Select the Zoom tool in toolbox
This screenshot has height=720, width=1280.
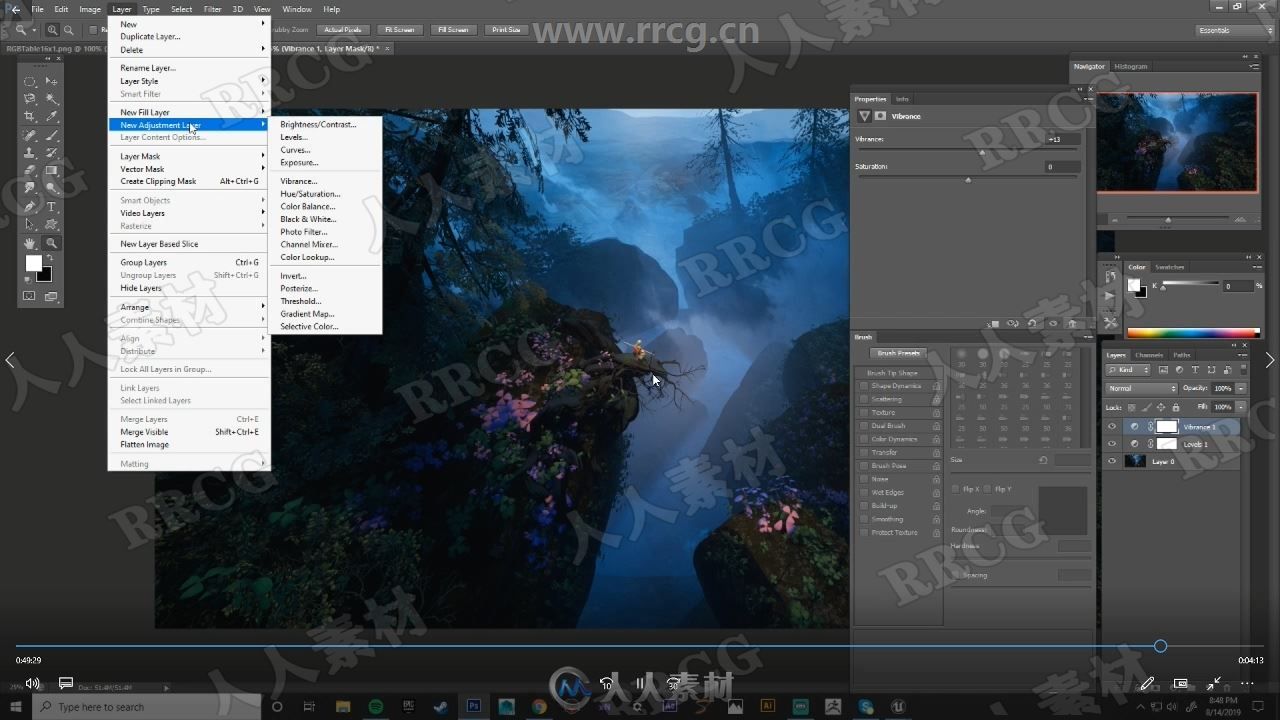pyautogui.click(x=51, y=243)
